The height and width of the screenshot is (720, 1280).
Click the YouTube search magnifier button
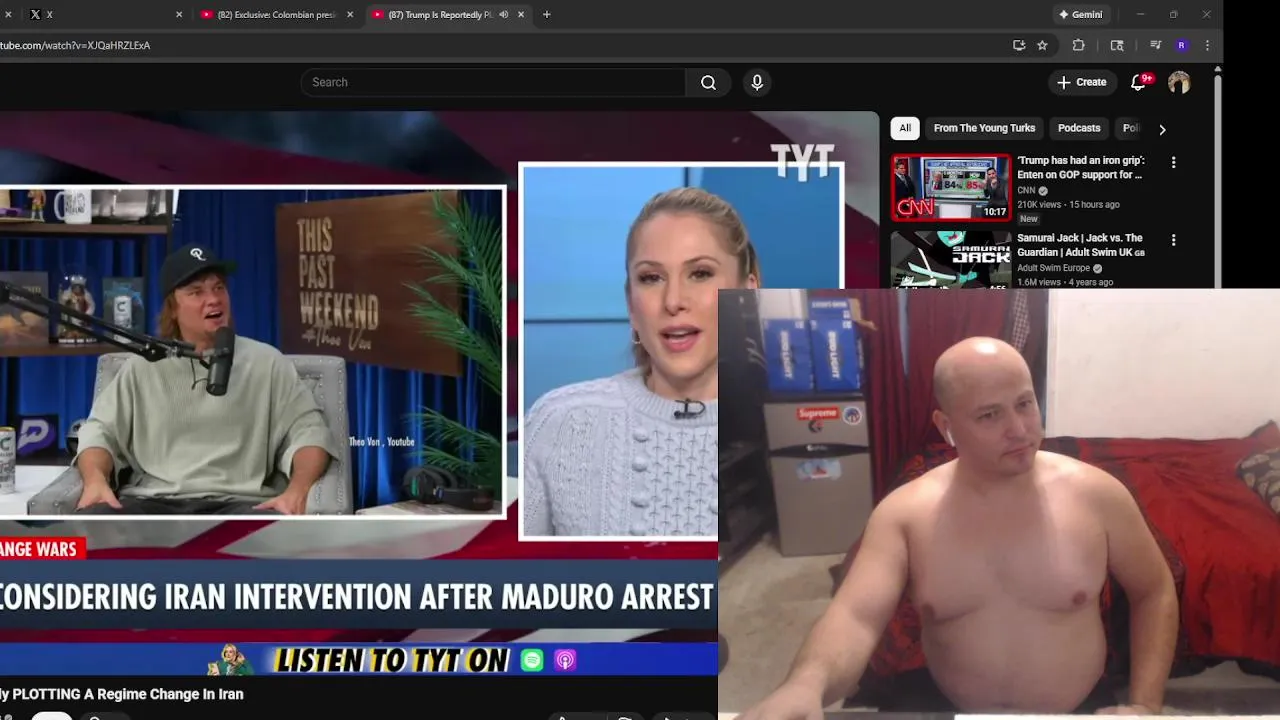coord(708,82)
